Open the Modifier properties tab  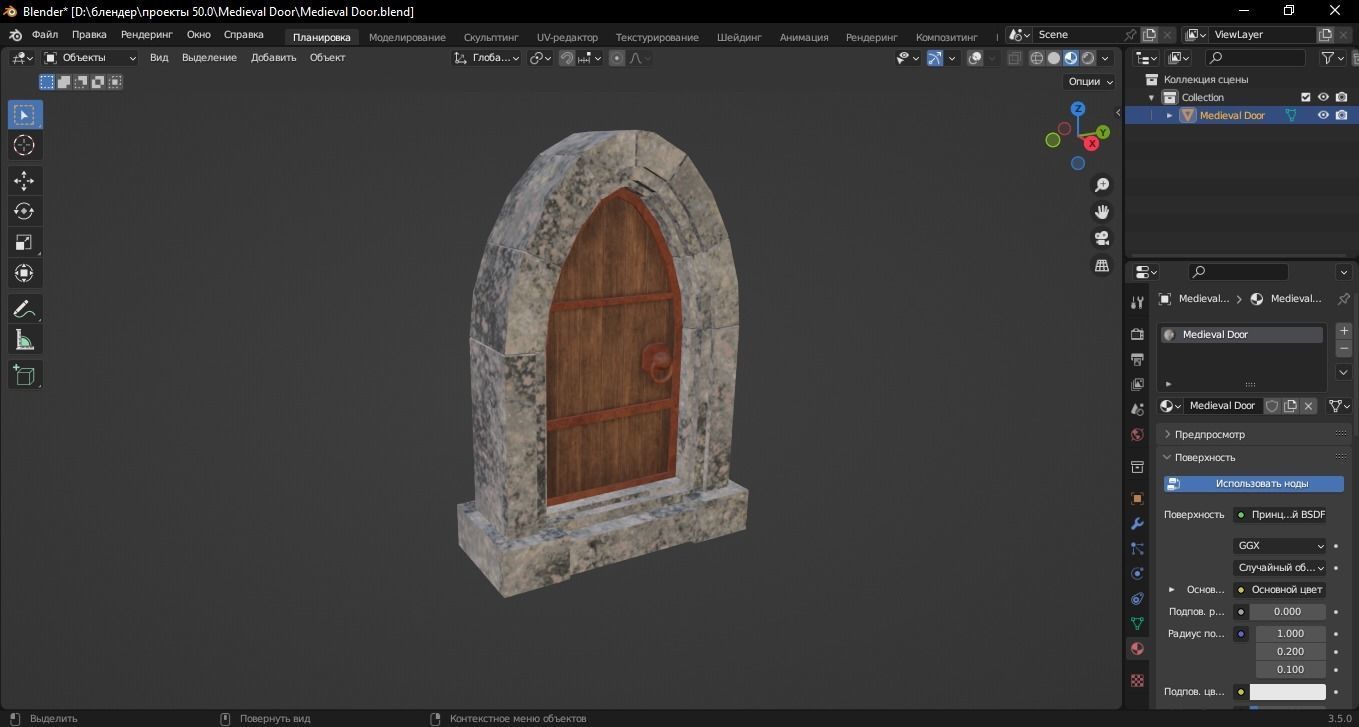click(1136, 524)
